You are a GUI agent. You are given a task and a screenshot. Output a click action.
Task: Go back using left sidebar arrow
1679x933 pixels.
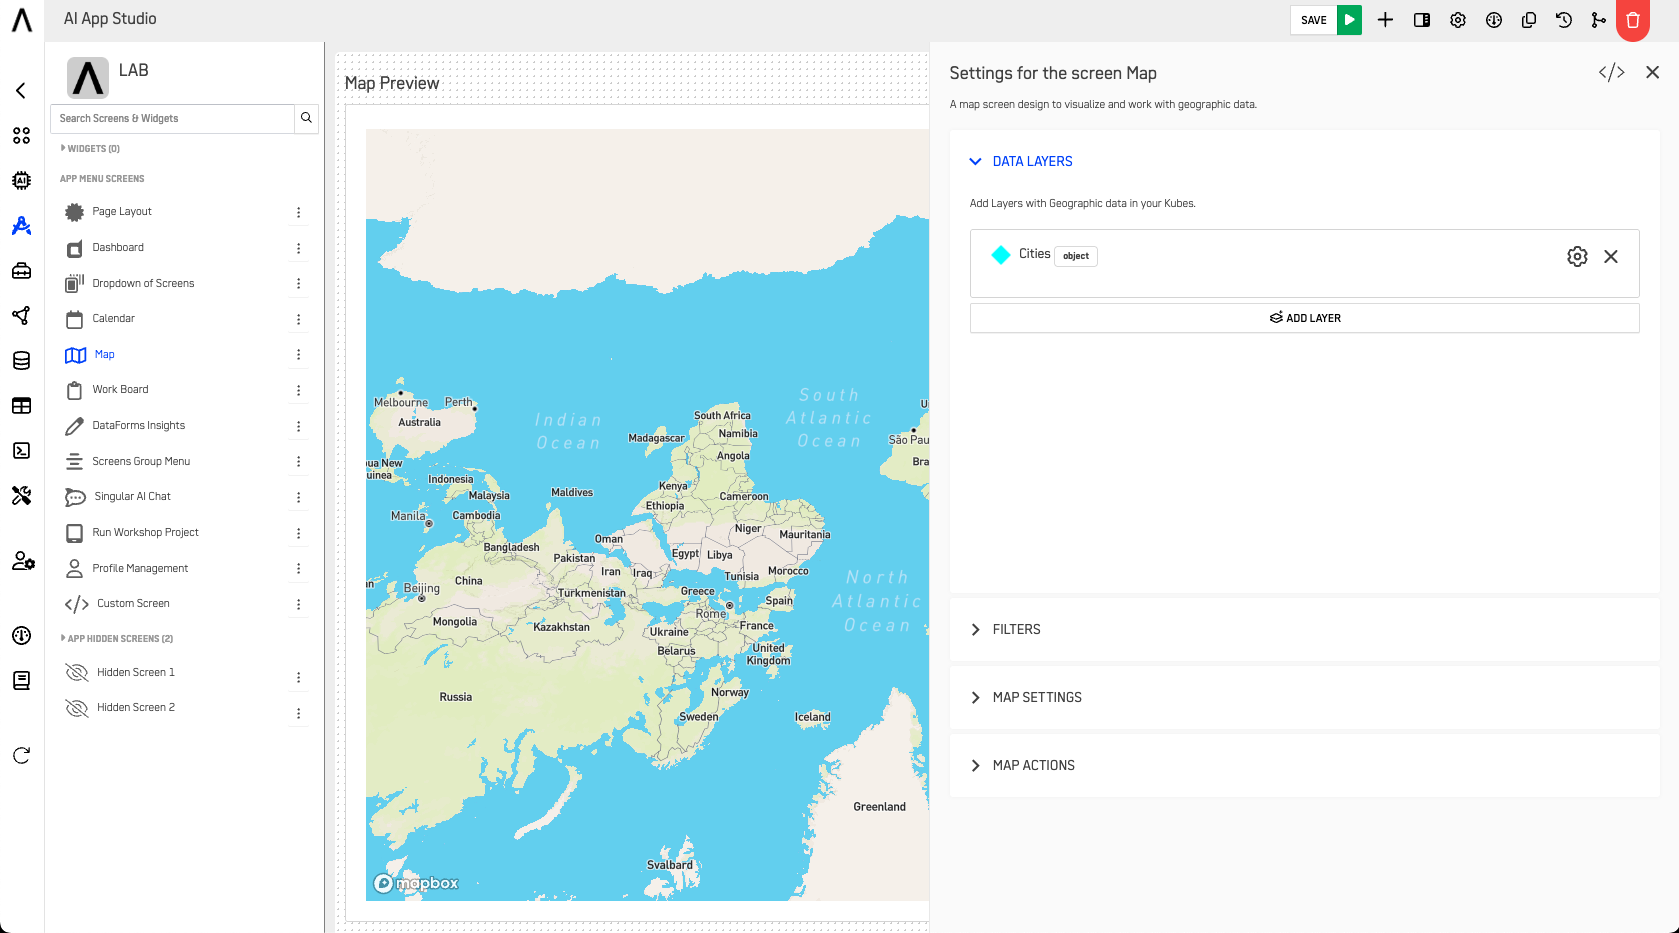tap(21, 91)
